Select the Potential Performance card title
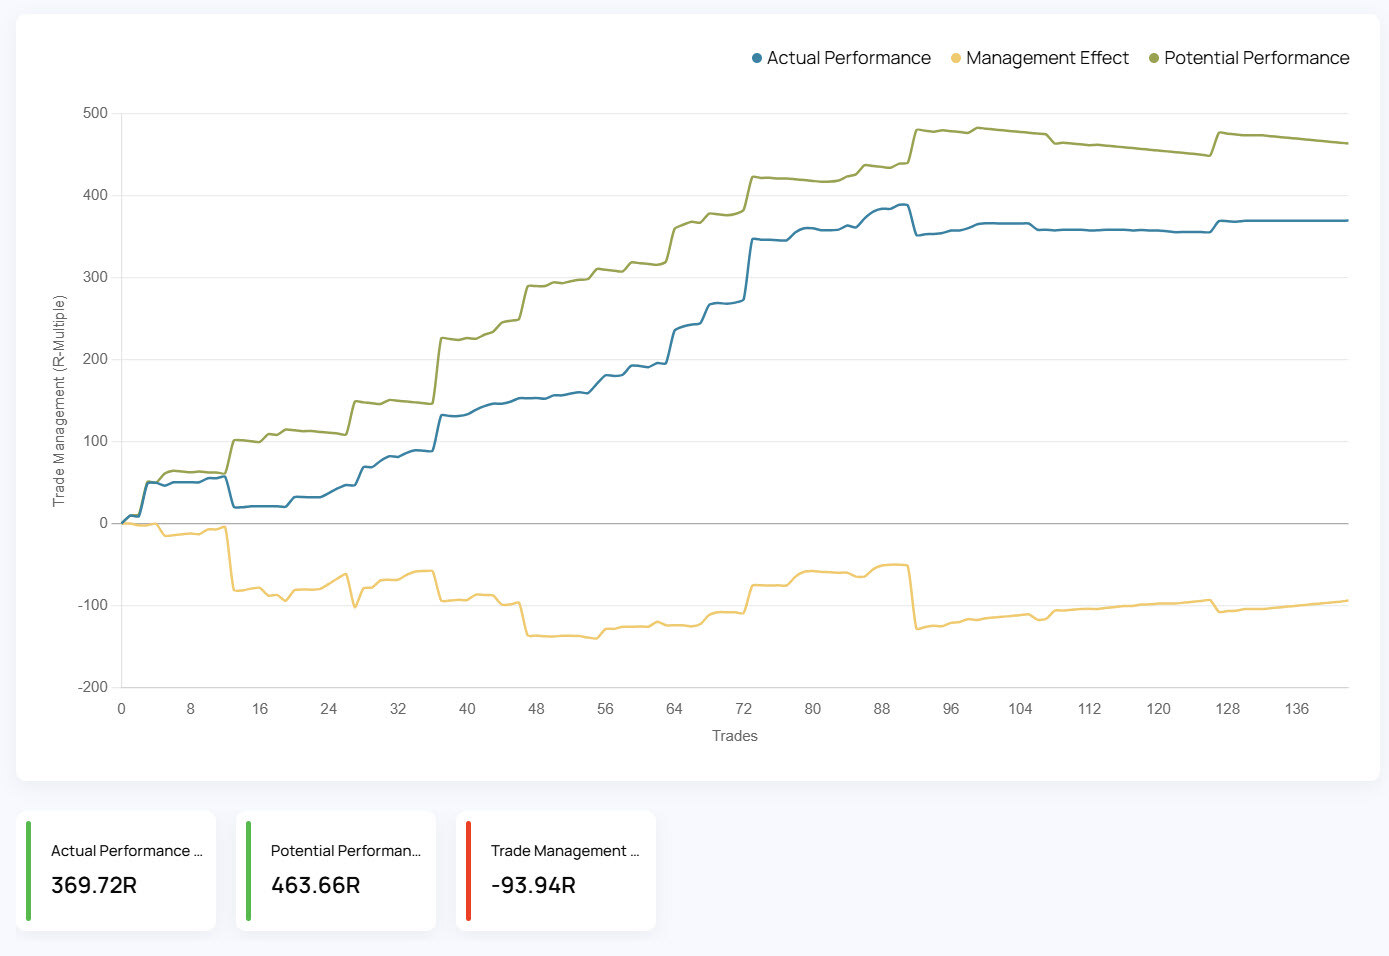Screen dimensions: 1389x956 point(345,851)
